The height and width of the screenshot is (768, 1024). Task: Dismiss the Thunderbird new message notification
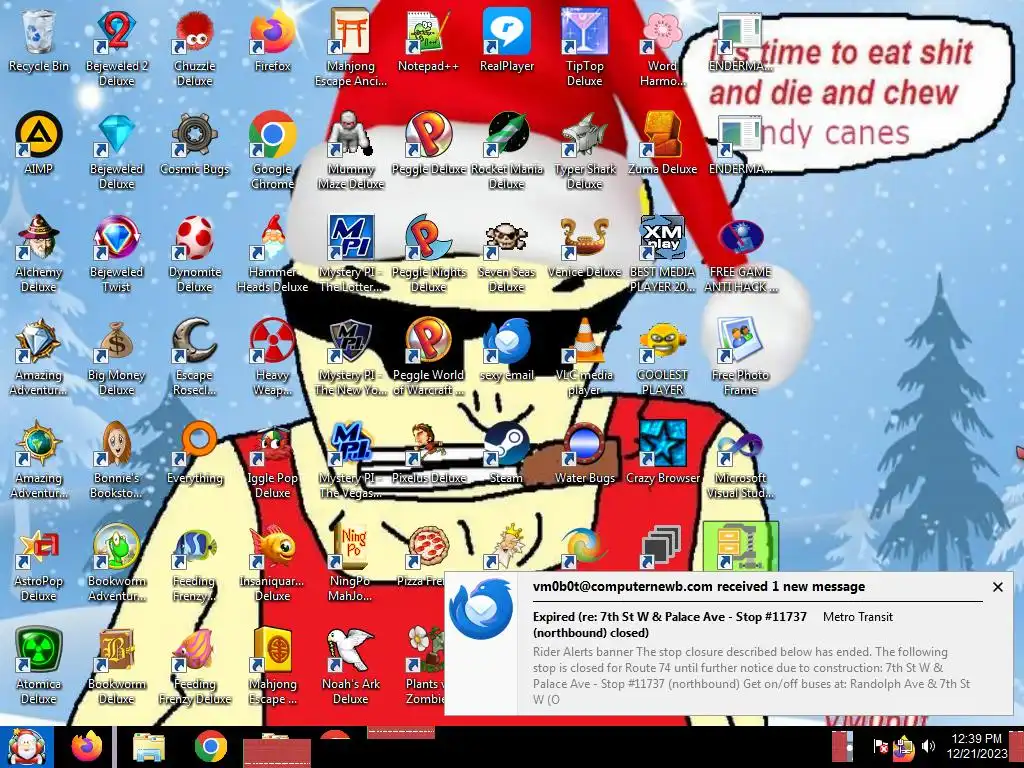(x=997, y=587)
